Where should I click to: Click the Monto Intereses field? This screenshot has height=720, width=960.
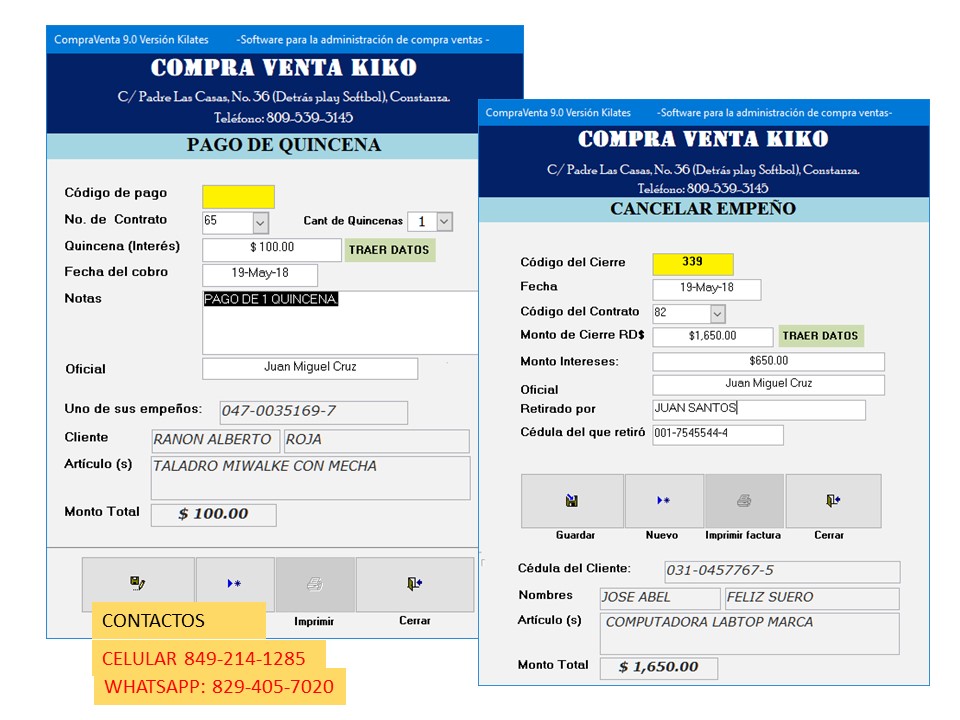(768, 361)
